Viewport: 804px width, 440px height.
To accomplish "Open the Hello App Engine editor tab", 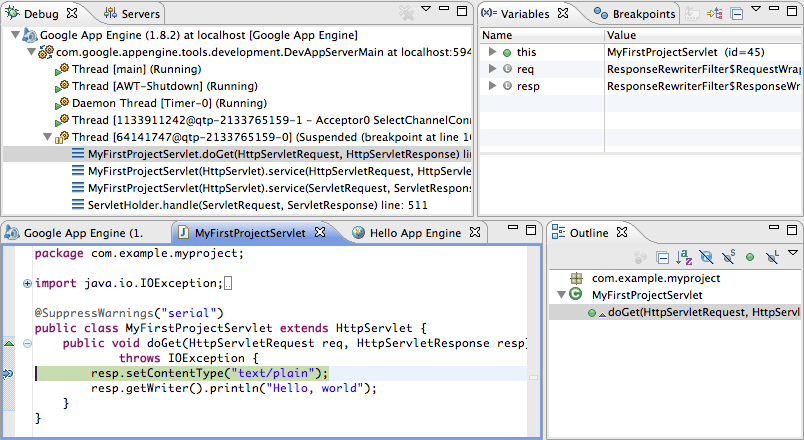I will (412, 232).
